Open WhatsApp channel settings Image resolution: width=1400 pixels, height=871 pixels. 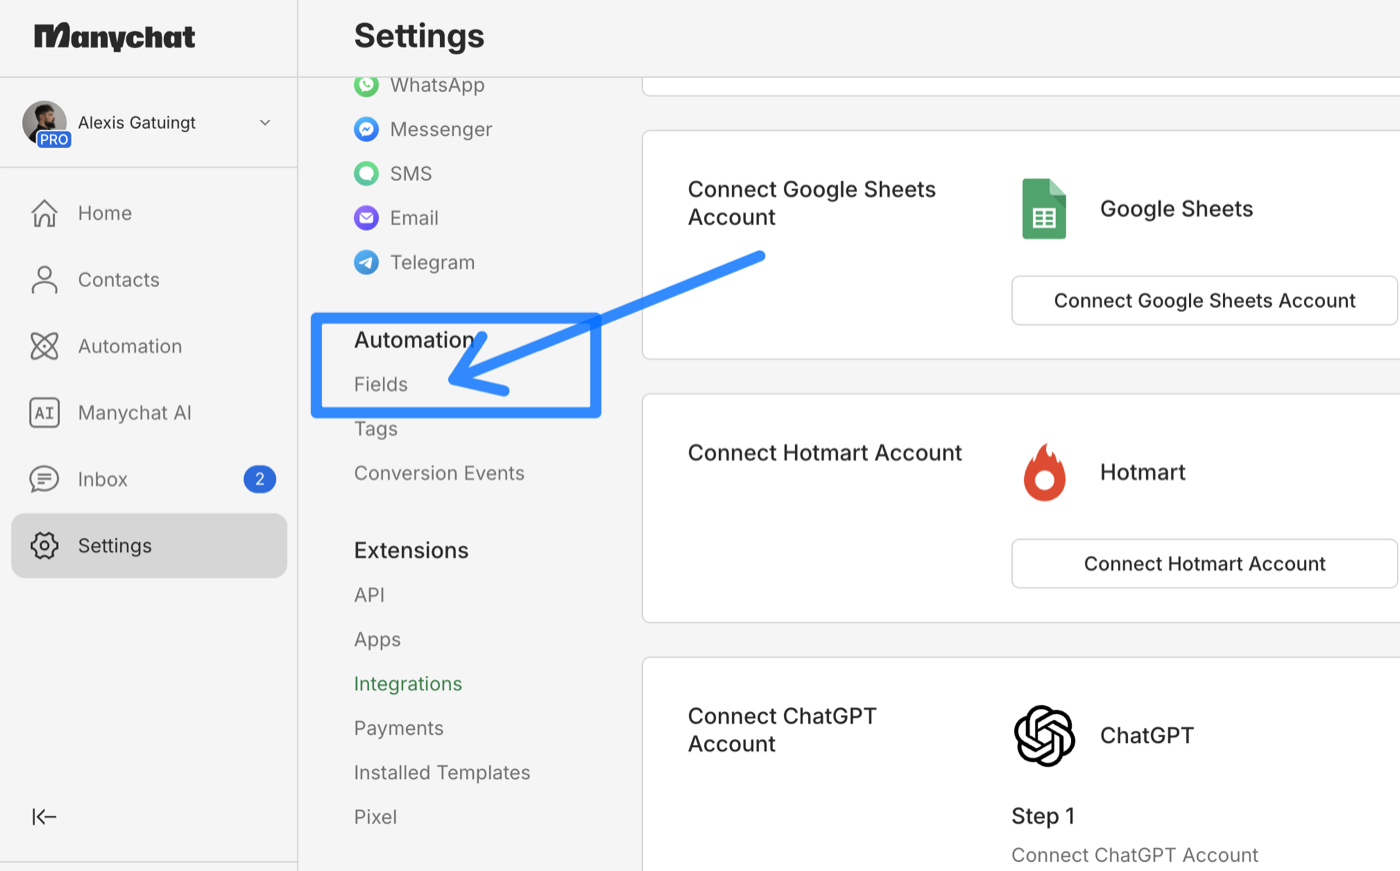click(437, 85)
